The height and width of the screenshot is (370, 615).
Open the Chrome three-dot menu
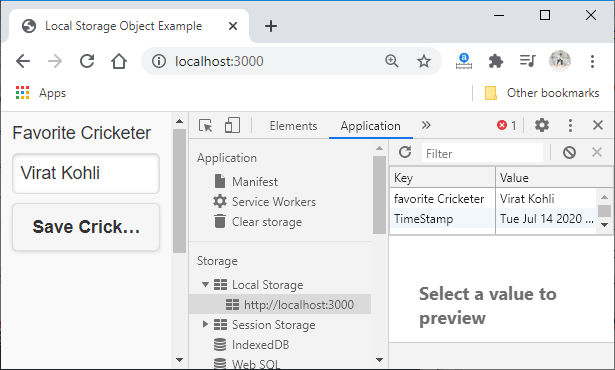click(x=592, y=61)
